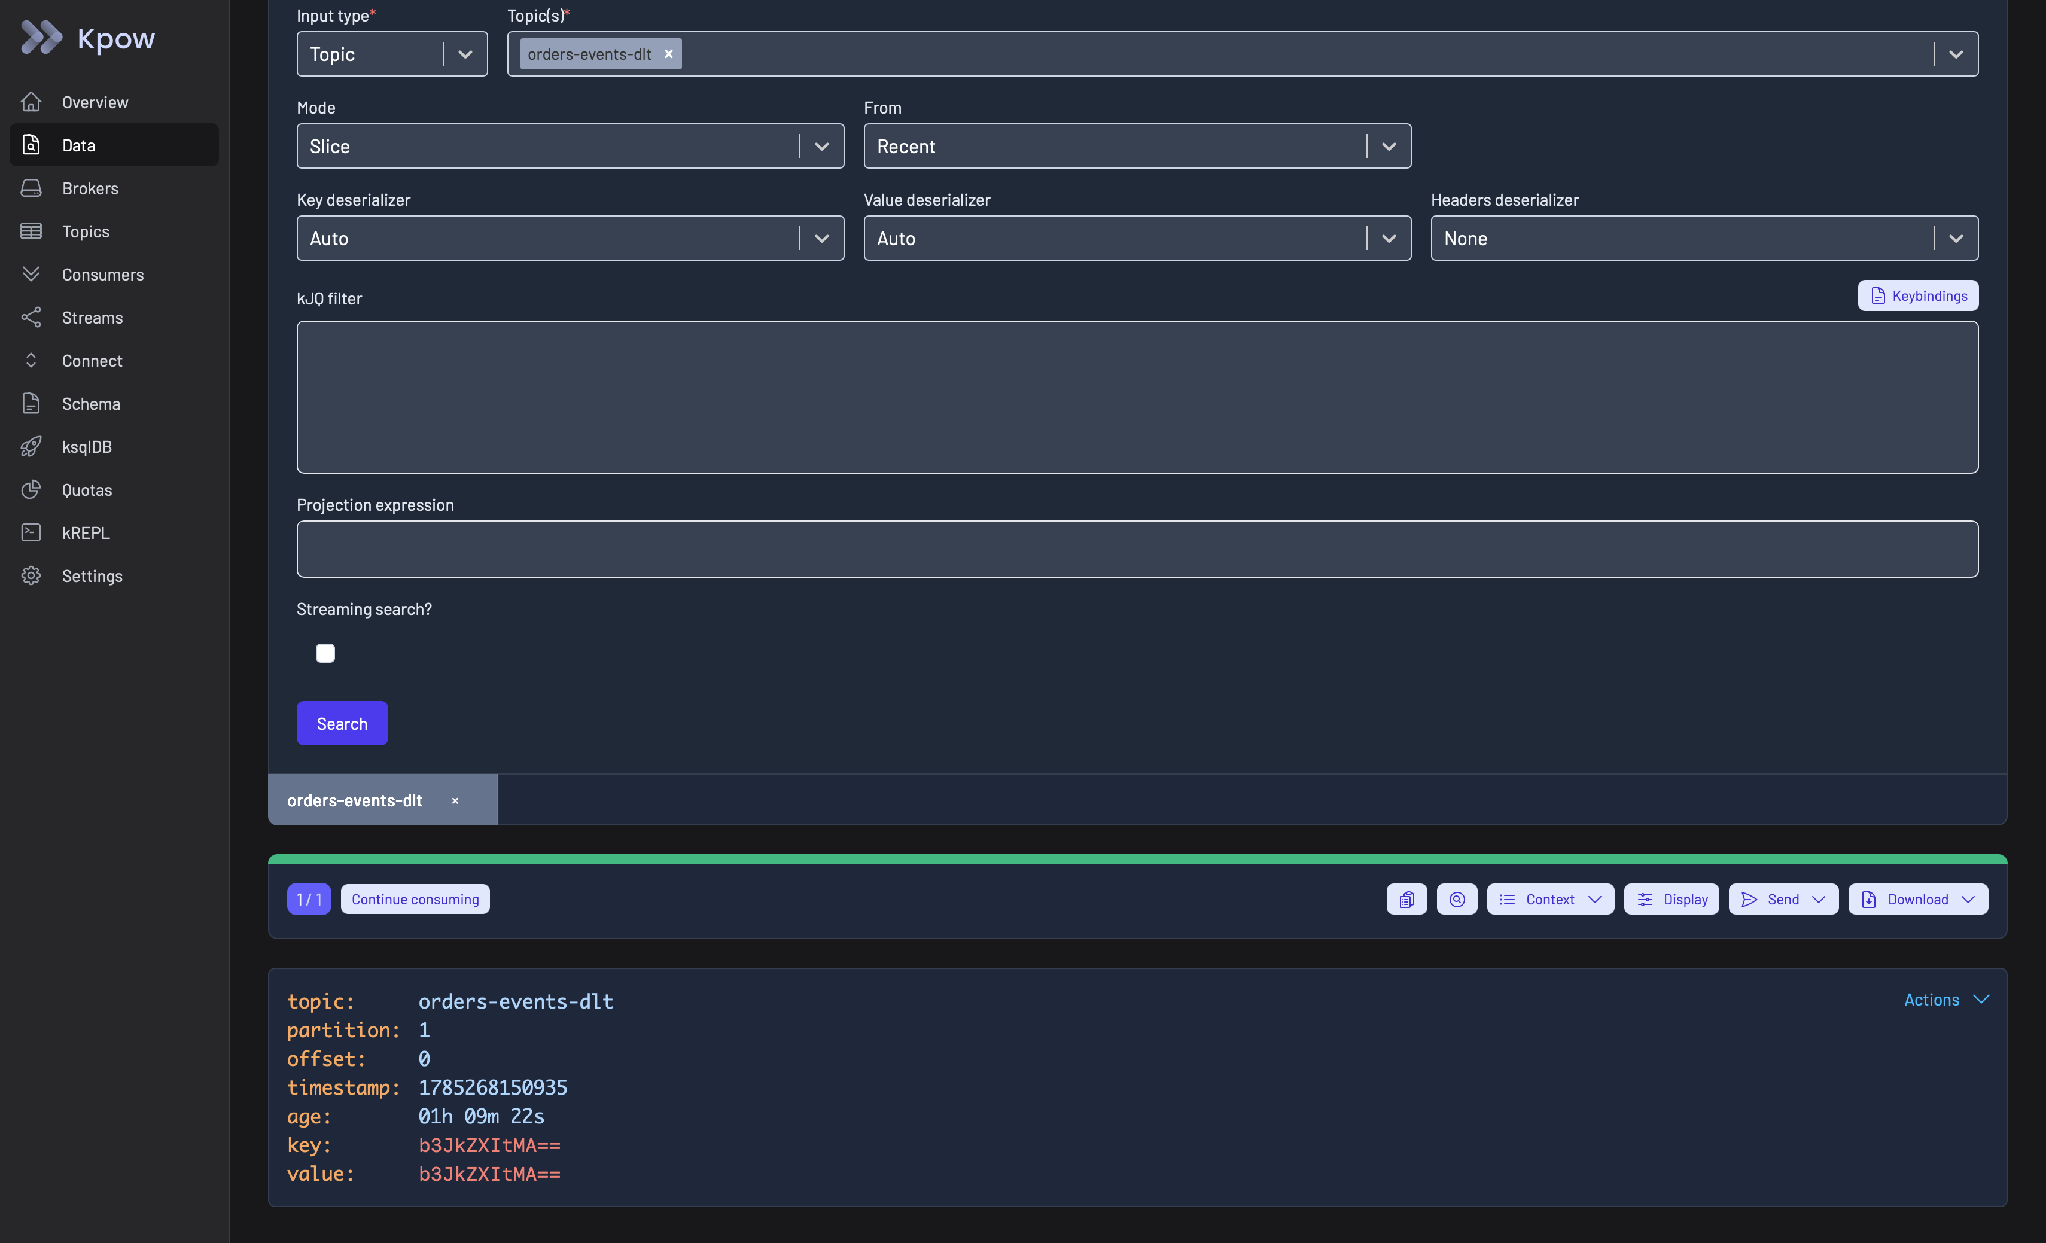Screen dimensions: 2046x1243
Task: Click into the kJQ filter editor
Action: [1137, 397]
